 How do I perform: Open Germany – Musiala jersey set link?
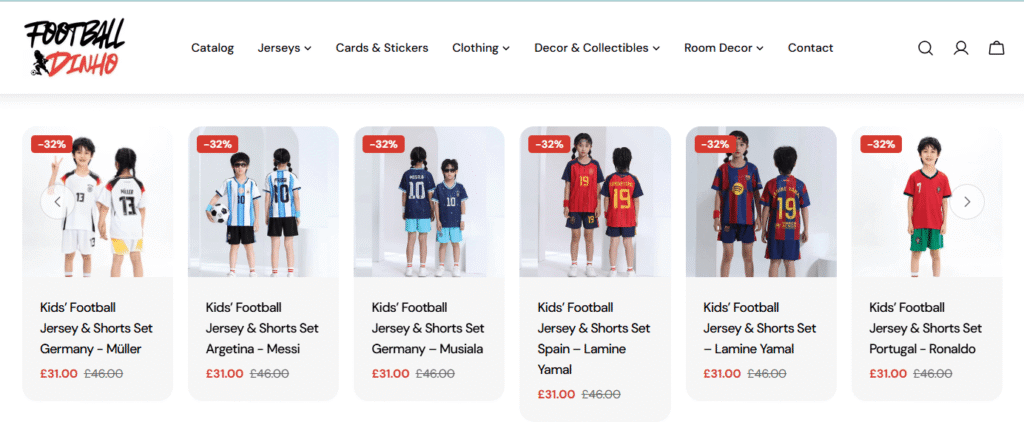pos(428,328)
